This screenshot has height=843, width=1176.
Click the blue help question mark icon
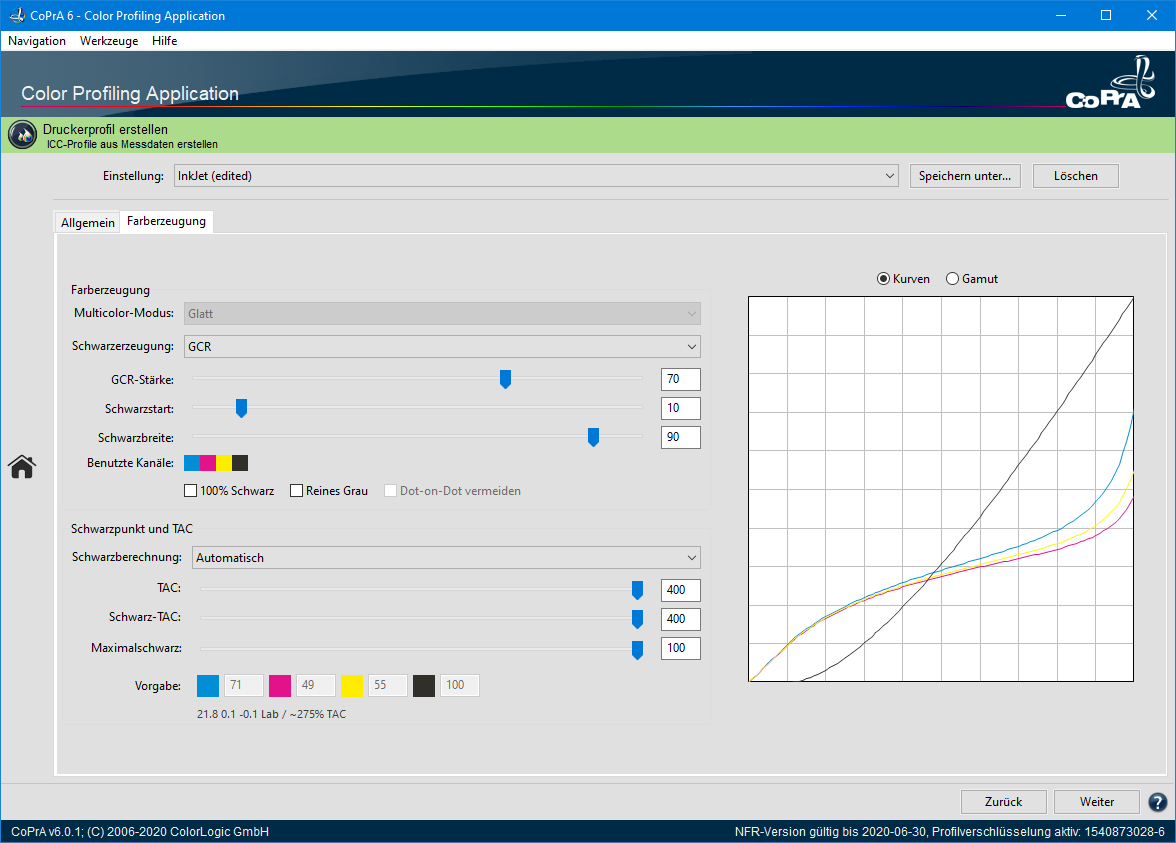1158,802
